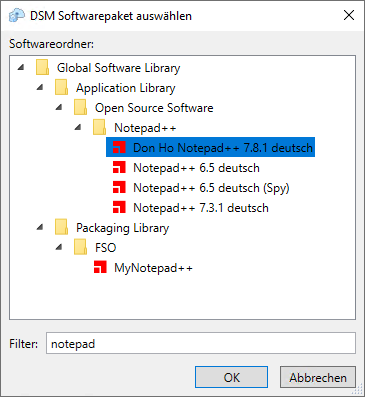365x397 pixels.
Task: Collapse the Notepad++ folder arrow
Action: [78, 128]
